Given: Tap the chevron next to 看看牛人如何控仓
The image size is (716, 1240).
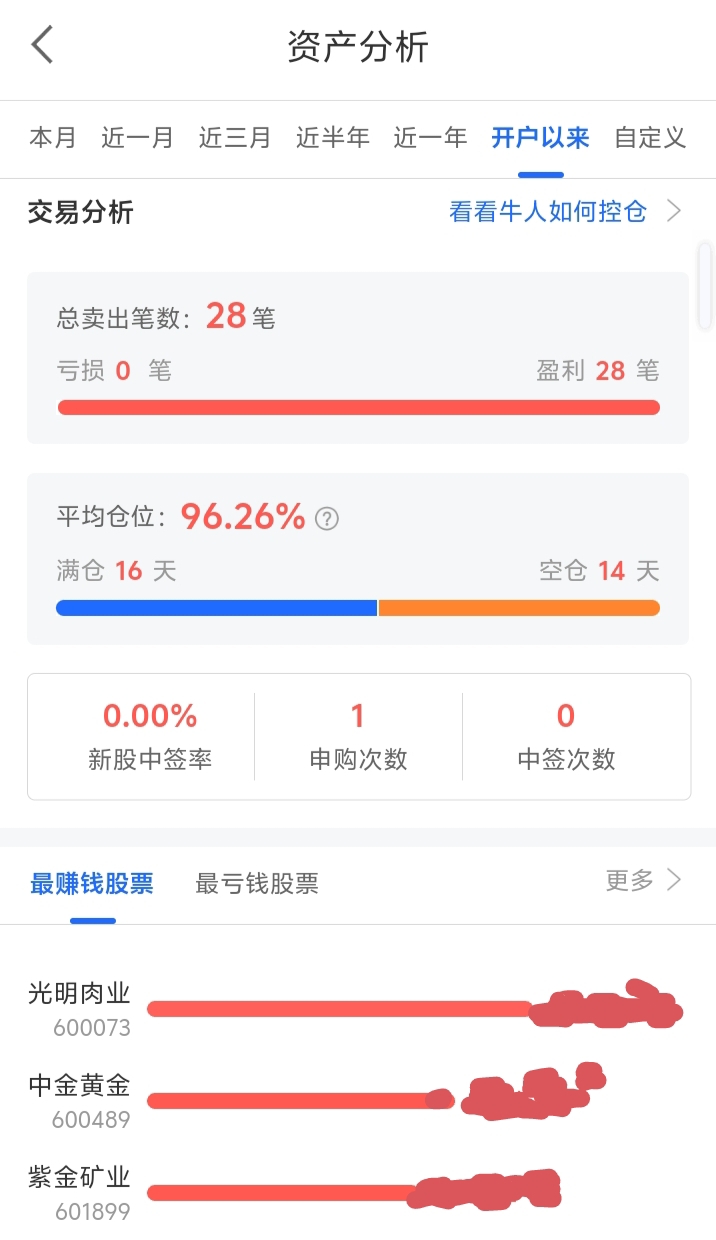Looking at the screenshot, I should click(675, 211).
